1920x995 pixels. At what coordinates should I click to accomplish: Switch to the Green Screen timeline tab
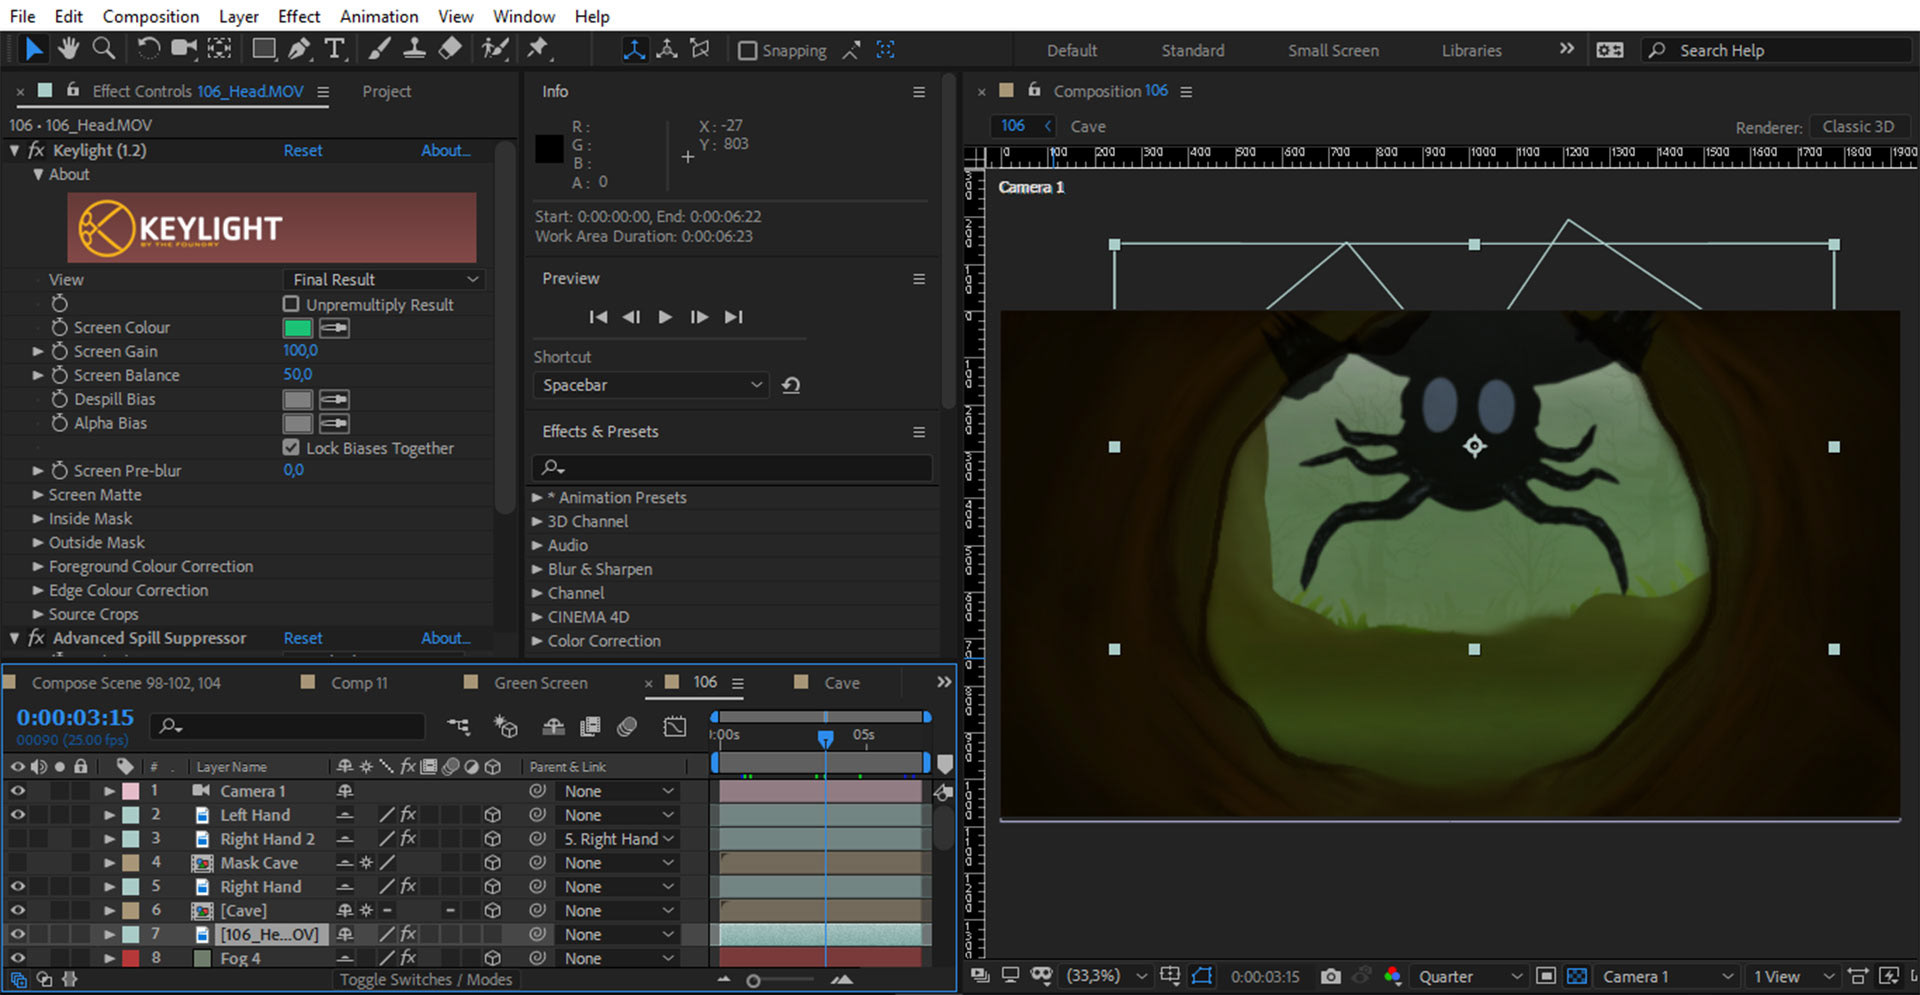541,683
